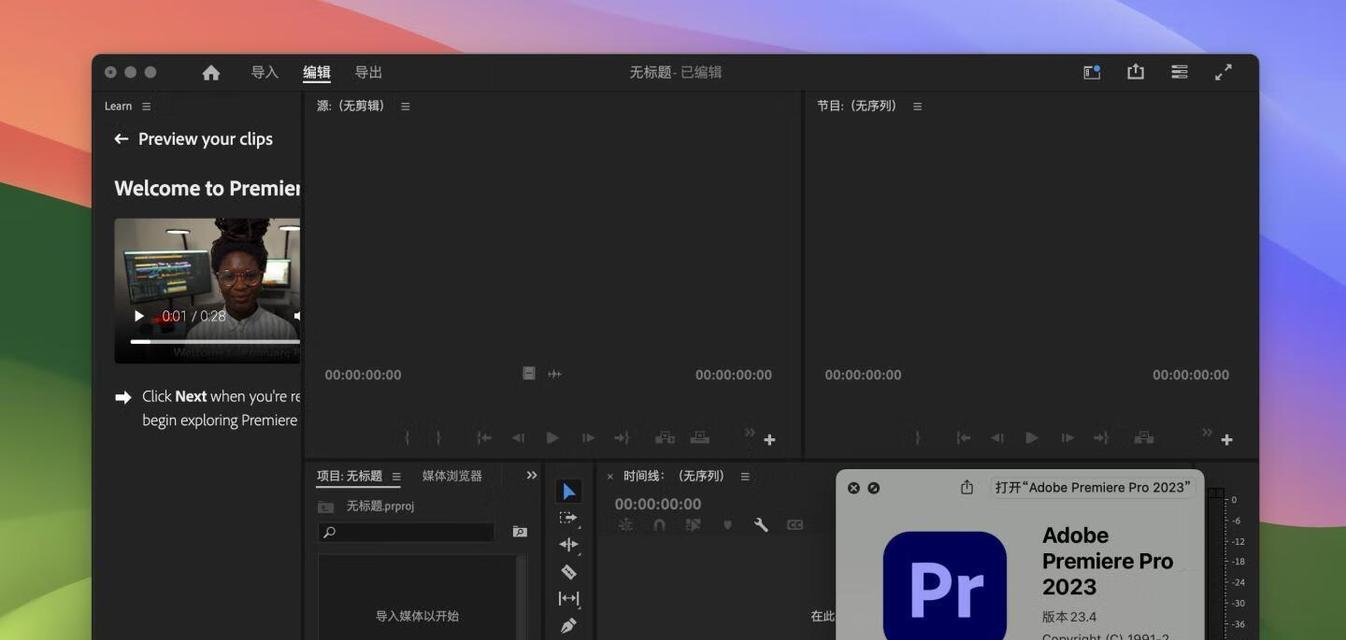Image resolution: width=1346 pixels, height=640 pixels.
Task: Step back one frame in Source monitor
Action: [x=518, y=438]
